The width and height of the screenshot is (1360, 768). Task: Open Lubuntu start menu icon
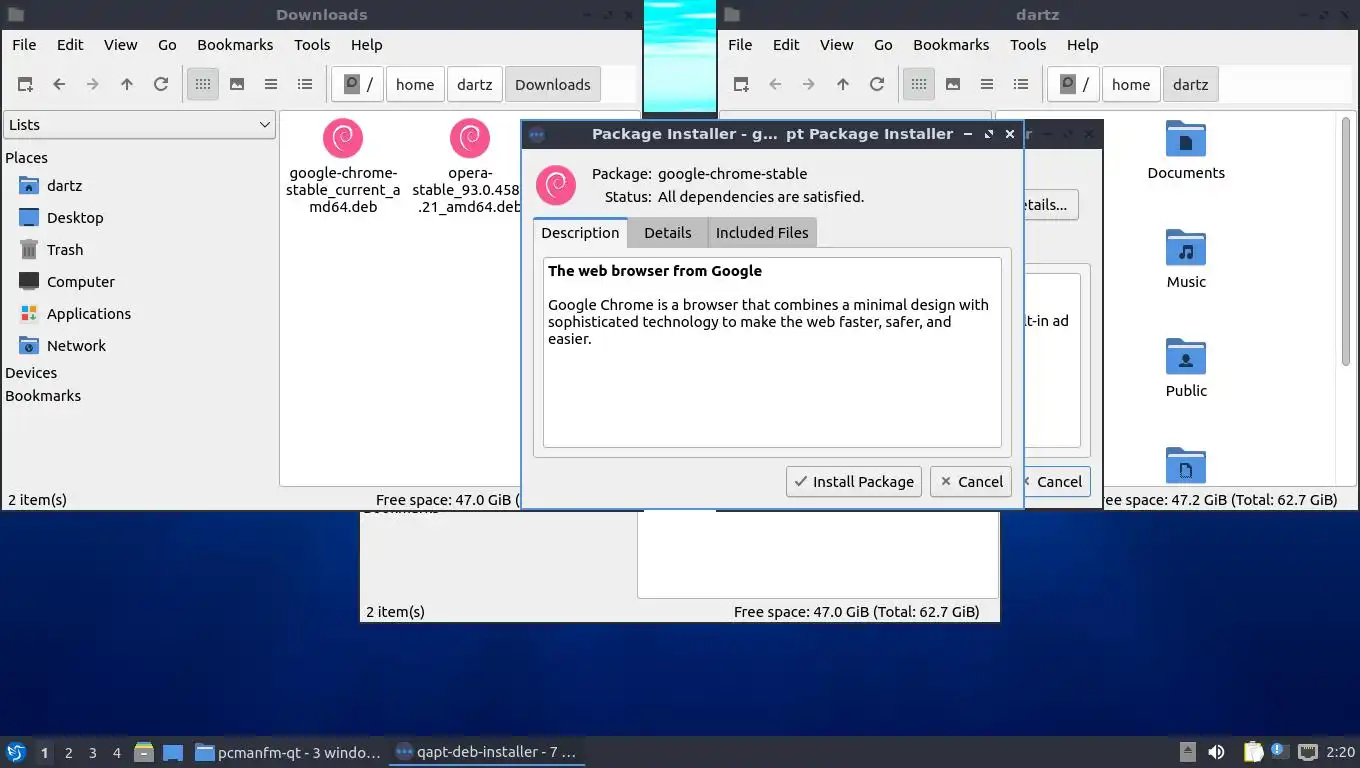point(15,752)
